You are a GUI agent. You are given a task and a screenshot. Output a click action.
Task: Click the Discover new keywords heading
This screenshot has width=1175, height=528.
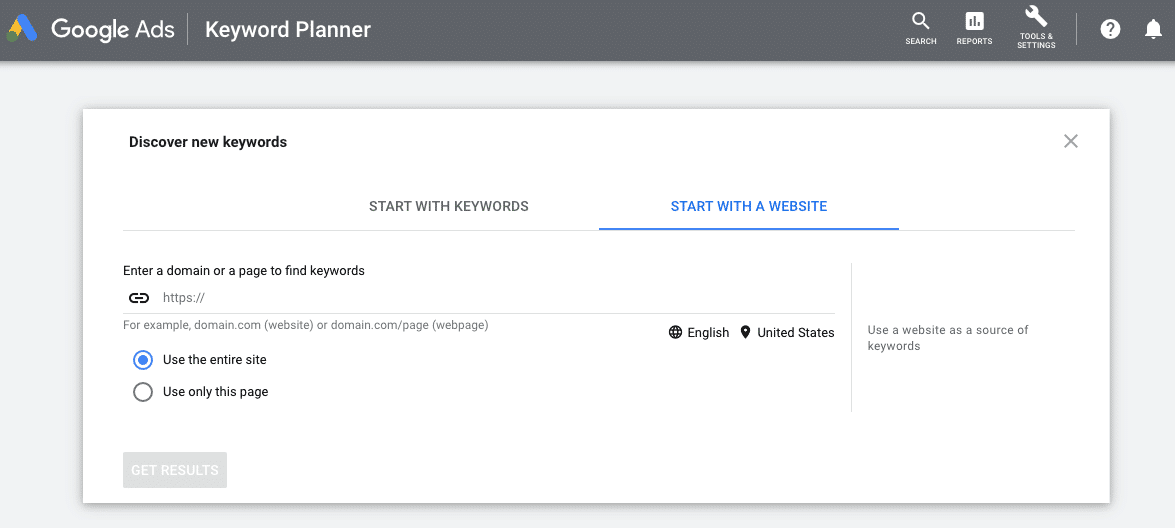coord(208,142)
